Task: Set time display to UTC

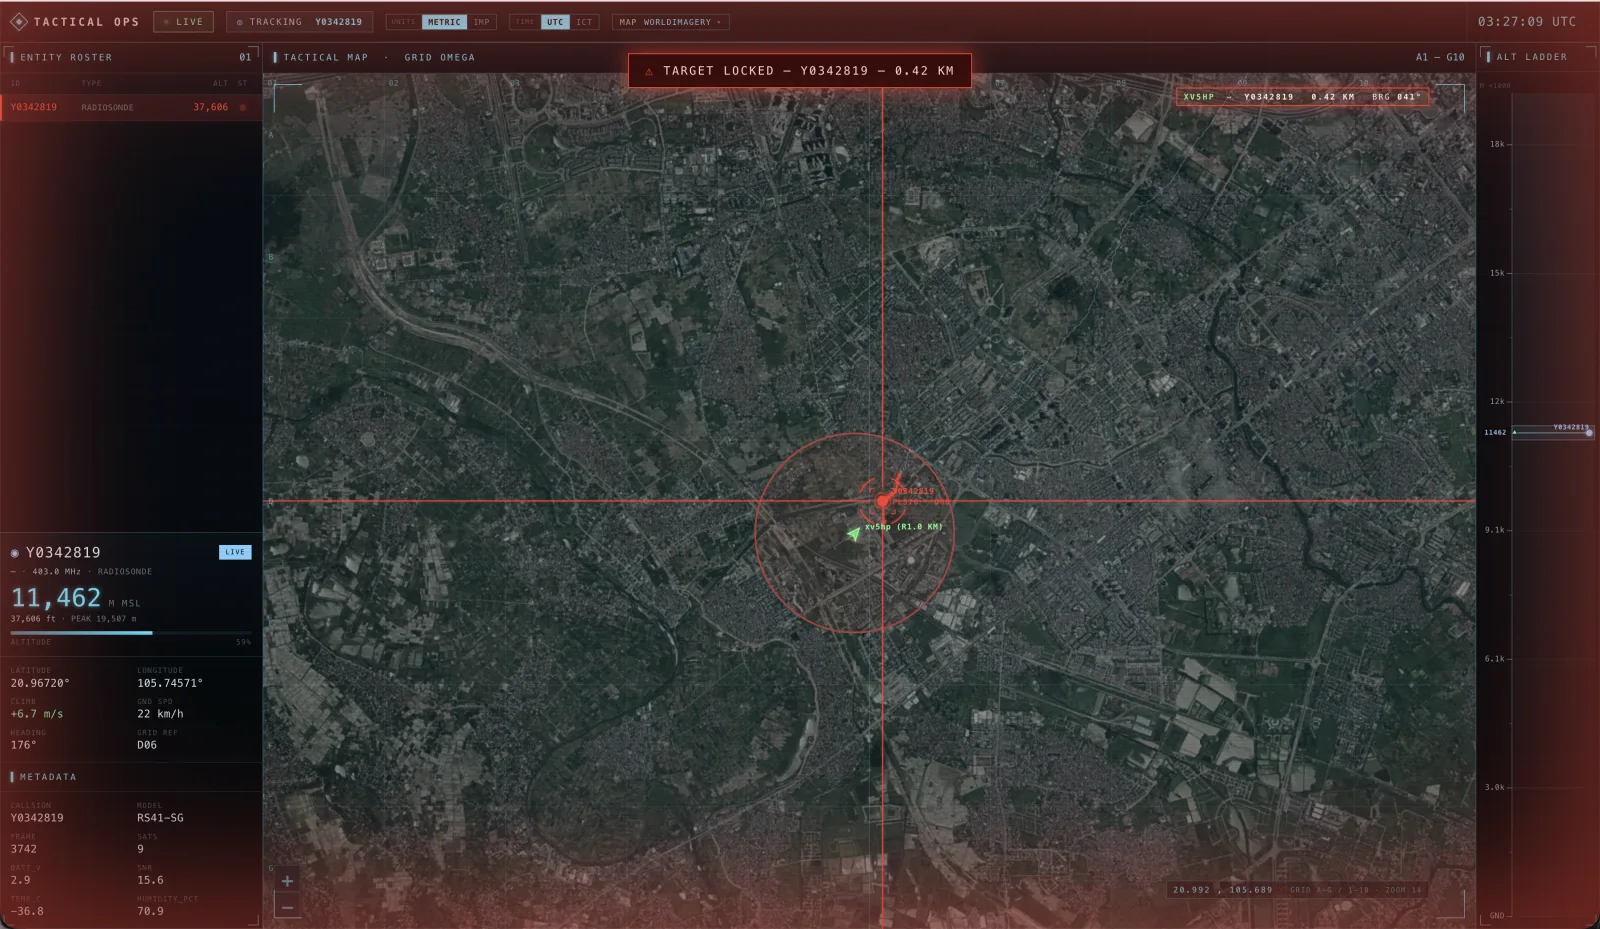Action: (555, 22)
